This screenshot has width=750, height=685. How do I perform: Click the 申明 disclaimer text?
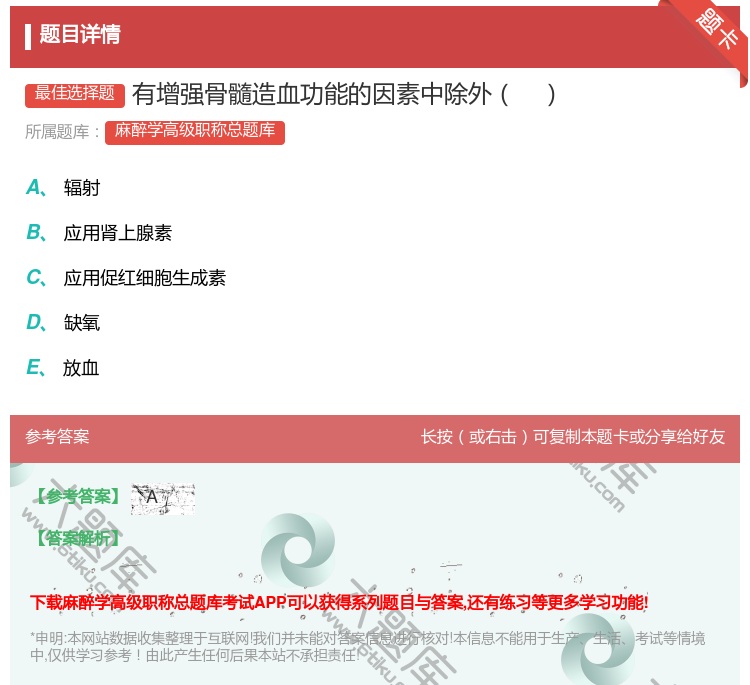pos(367,647)
